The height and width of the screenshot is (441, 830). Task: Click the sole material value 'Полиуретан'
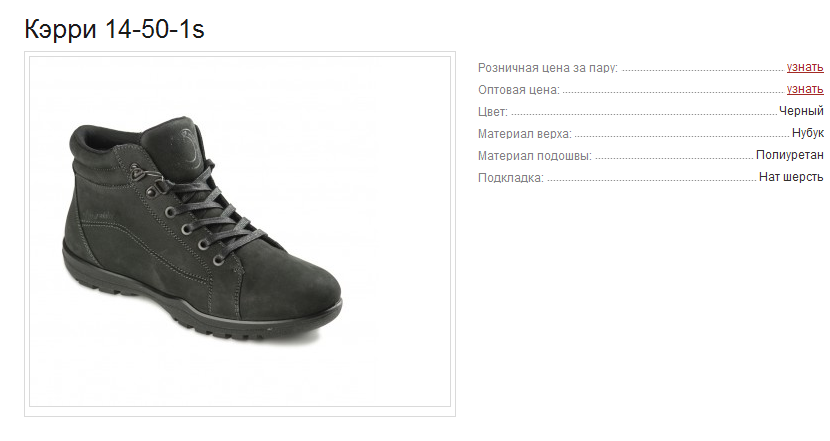coord(790,155)
